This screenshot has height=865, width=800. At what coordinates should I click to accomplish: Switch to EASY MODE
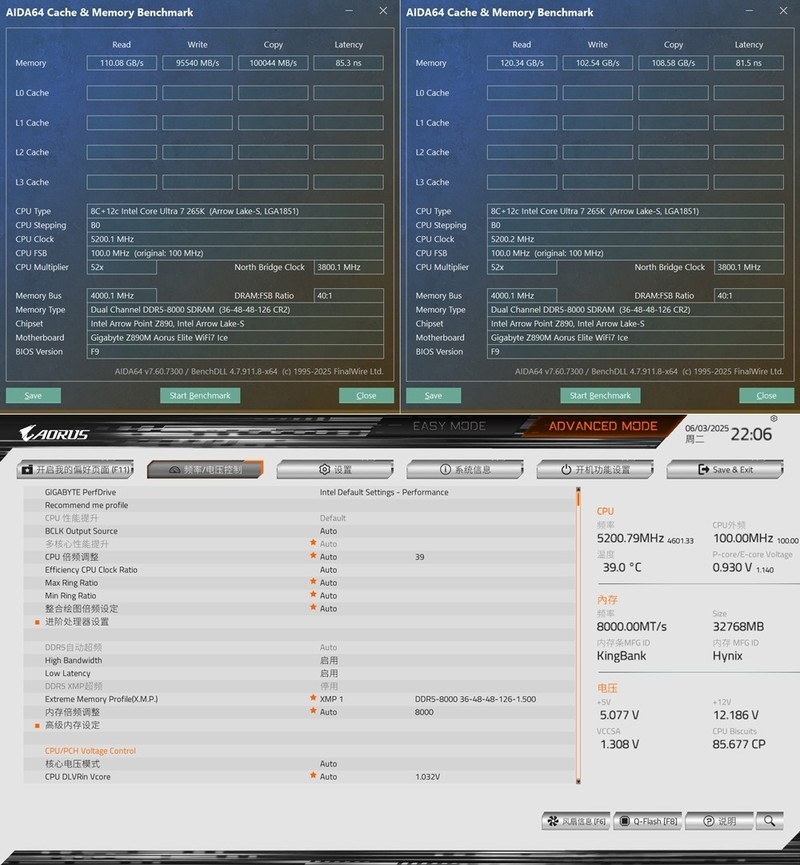point(449,426)
